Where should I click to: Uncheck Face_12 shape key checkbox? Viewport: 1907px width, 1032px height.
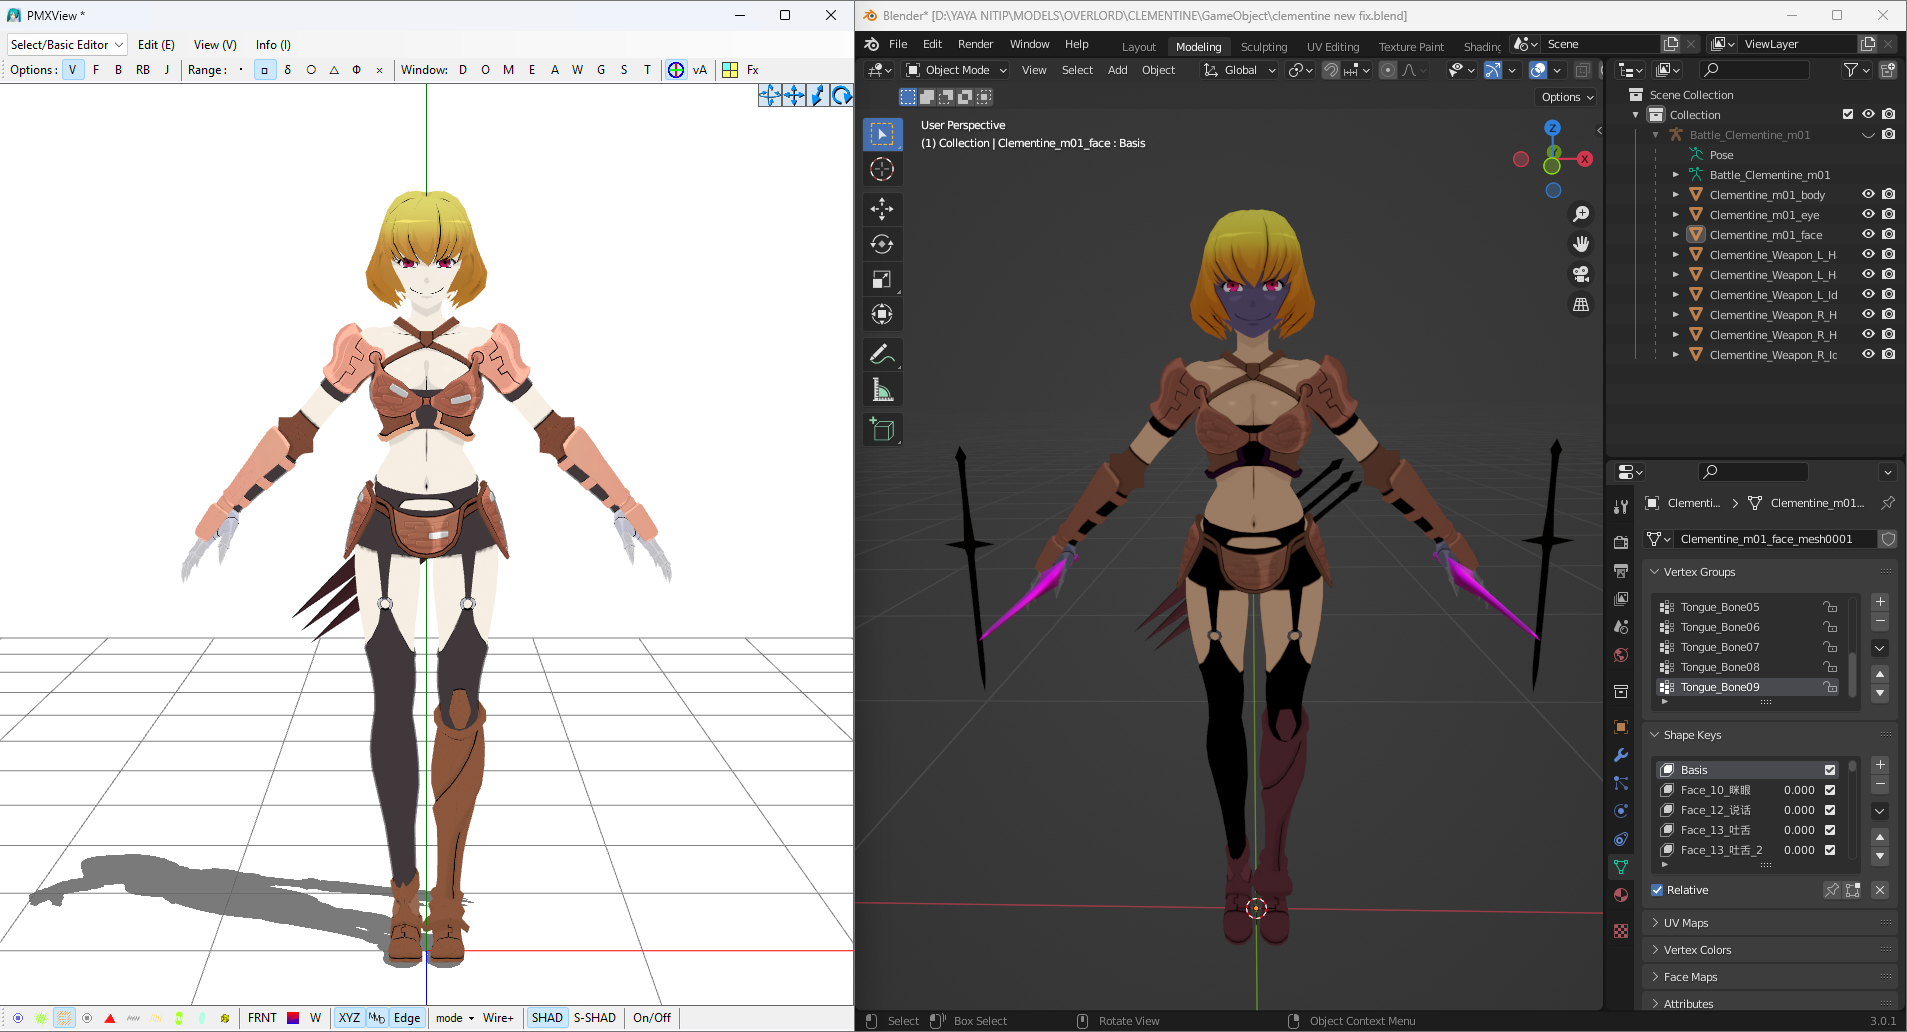1830,810
